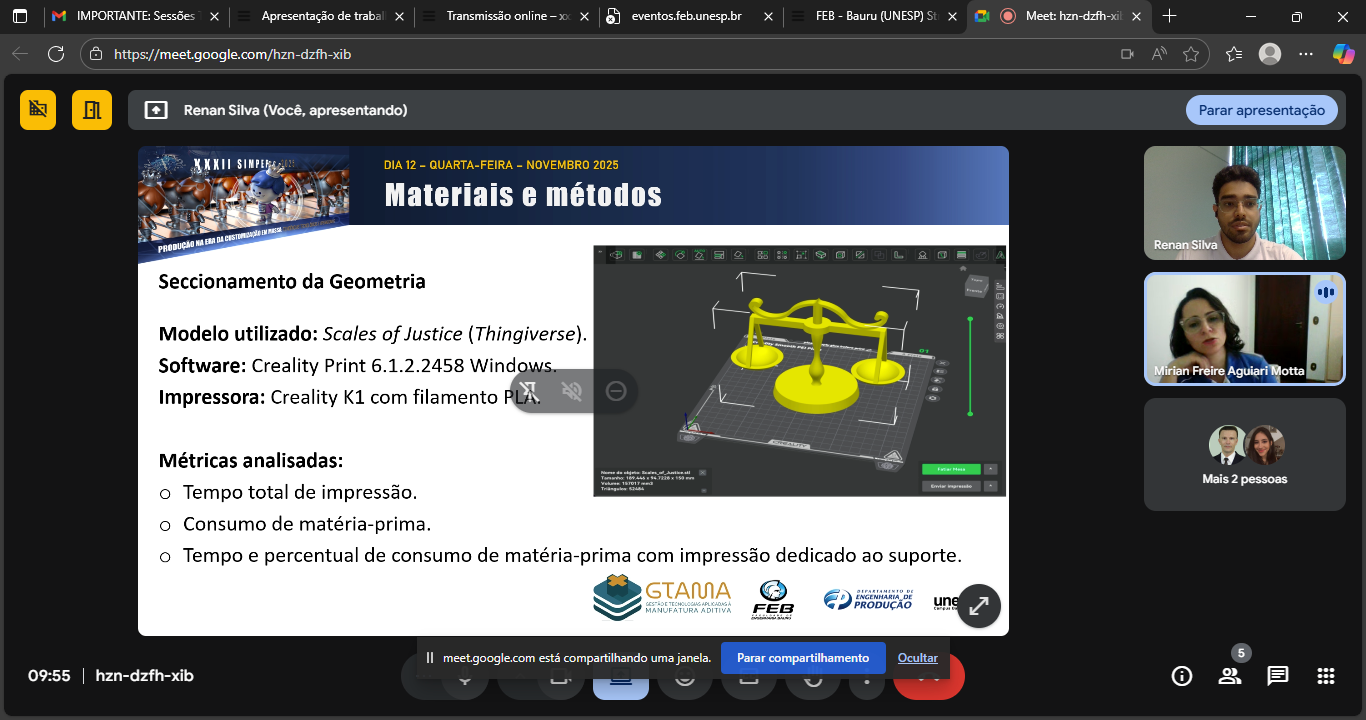Toggle presentation audio mute on overlay

[572, 391]
